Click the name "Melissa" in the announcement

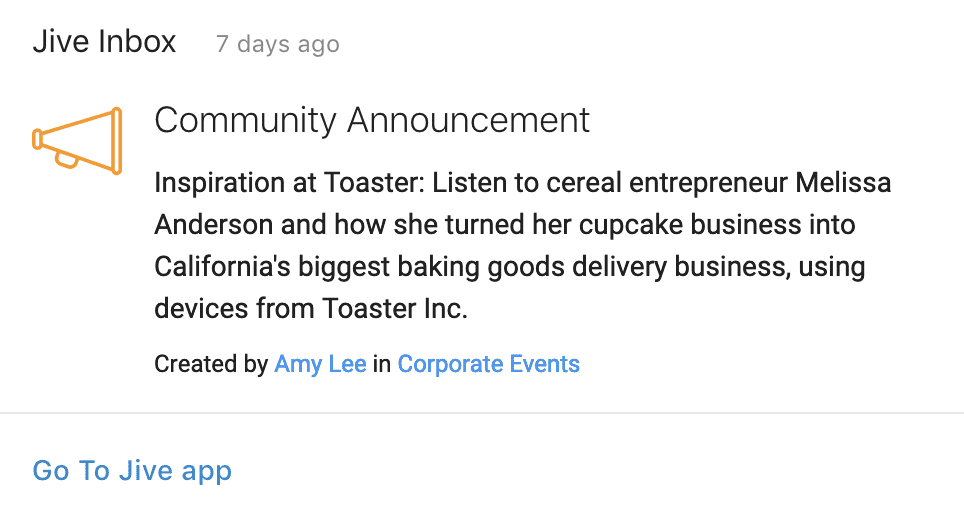pyautogui.click(x=843, y=183)
